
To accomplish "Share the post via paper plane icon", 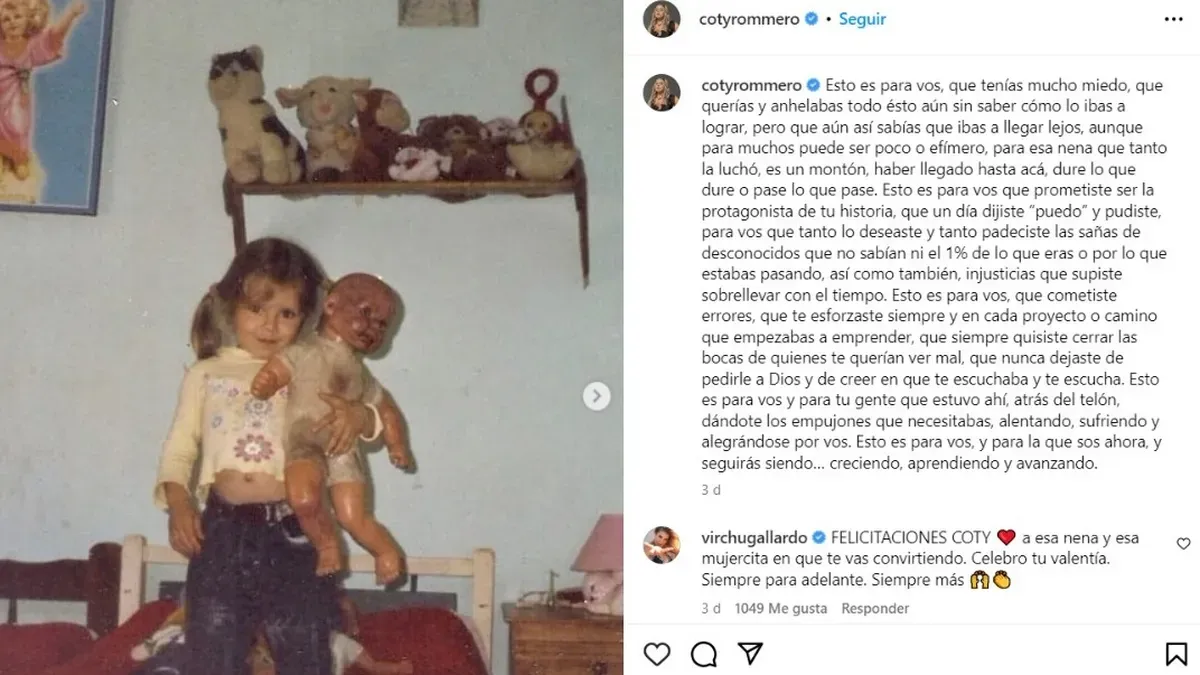I will 750,654.
